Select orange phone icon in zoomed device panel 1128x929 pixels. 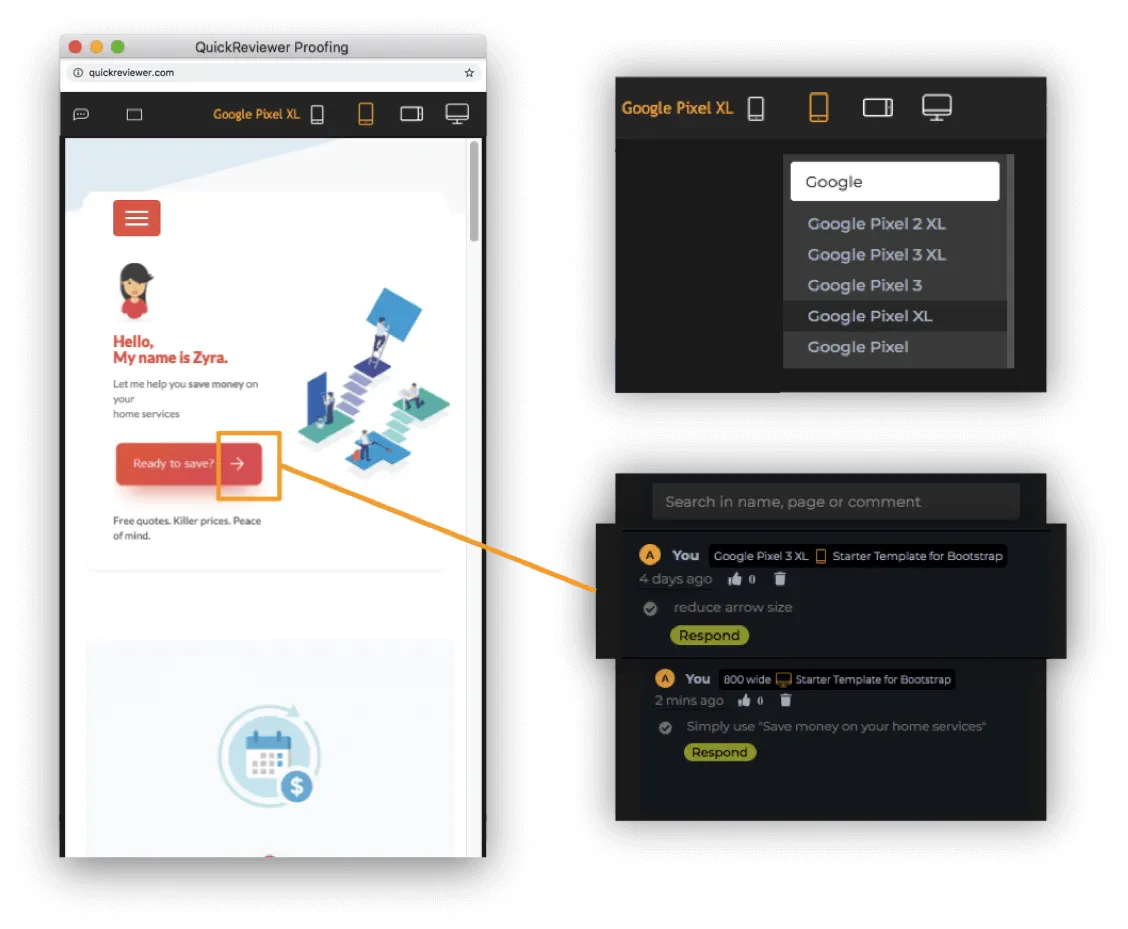(x=819, y=107)
